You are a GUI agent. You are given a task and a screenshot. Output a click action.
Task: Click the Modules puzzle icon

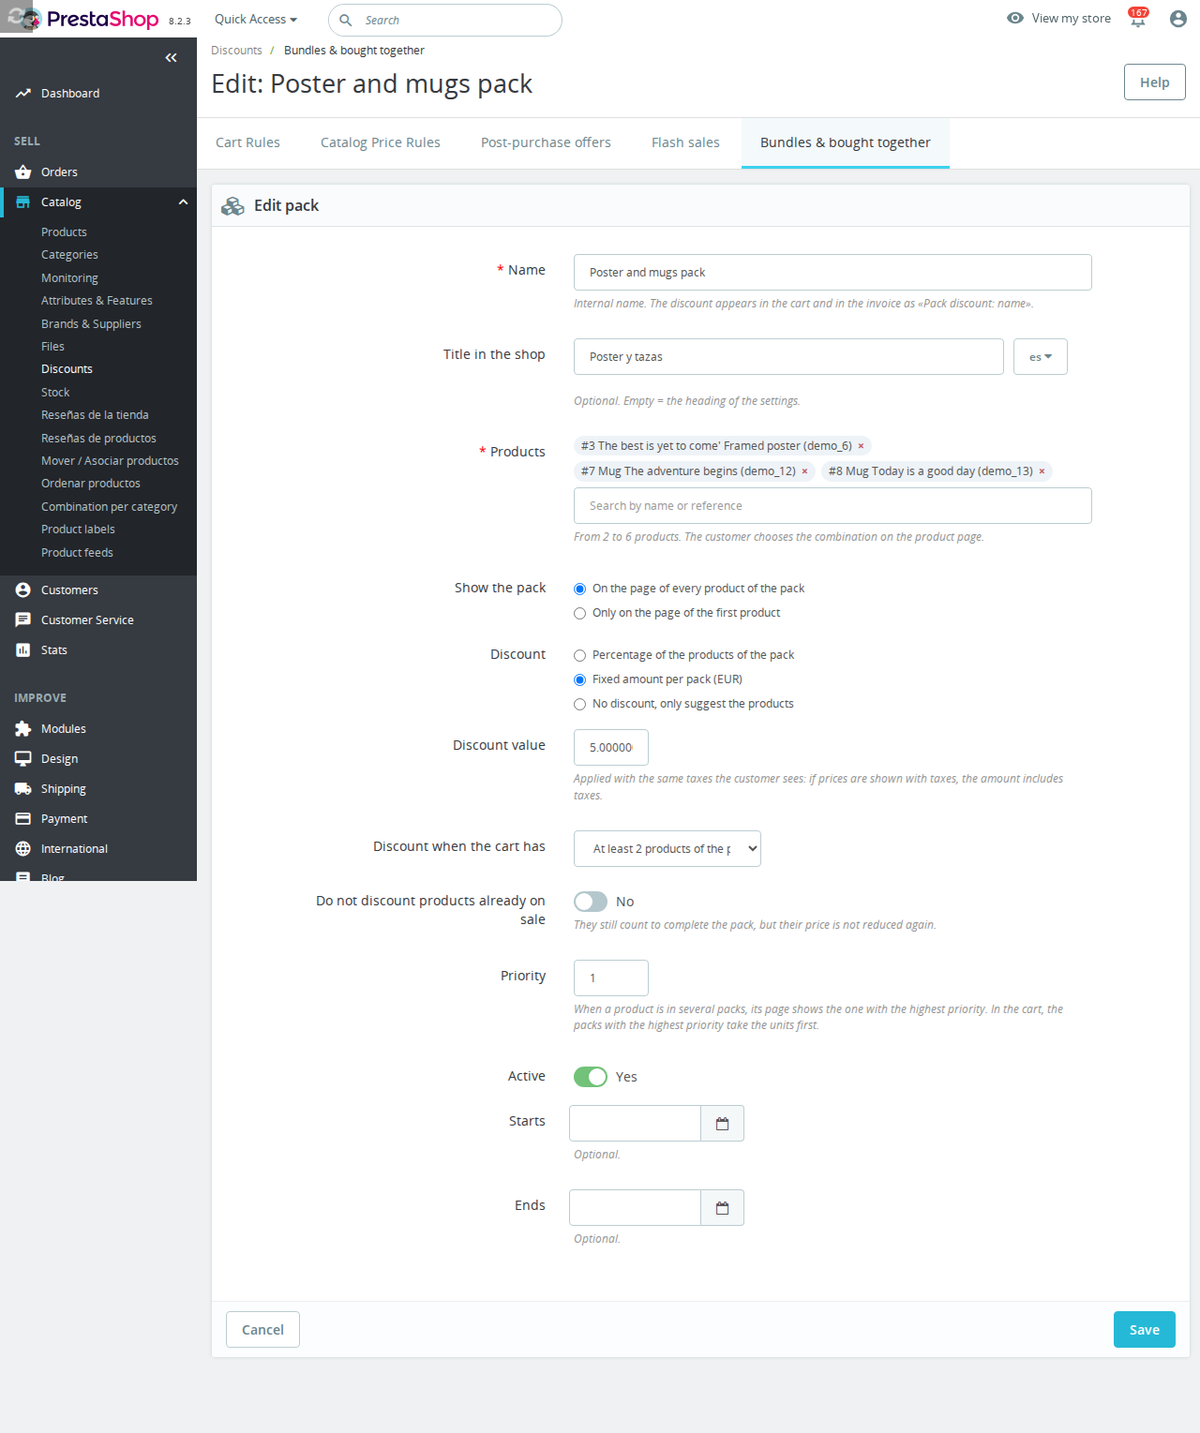[23, 729]
